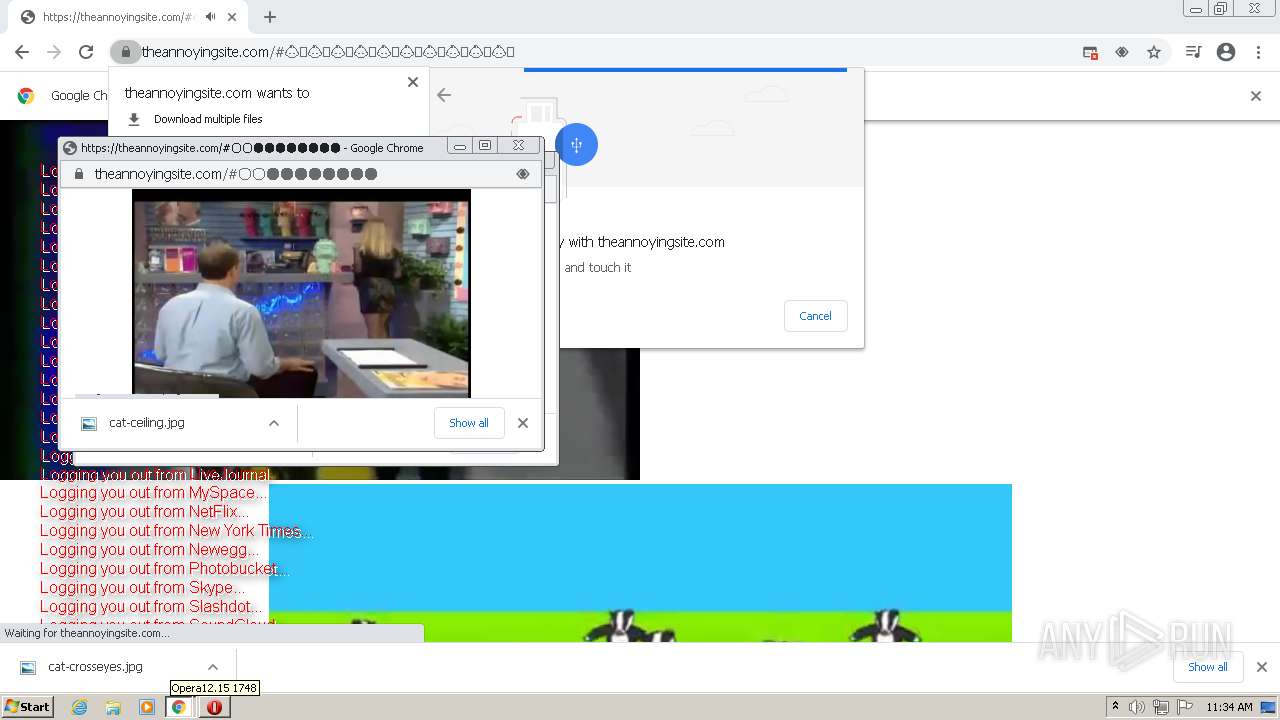Open site info via the address bar padlock
The image size is (1280, 720).
point(125,52)
